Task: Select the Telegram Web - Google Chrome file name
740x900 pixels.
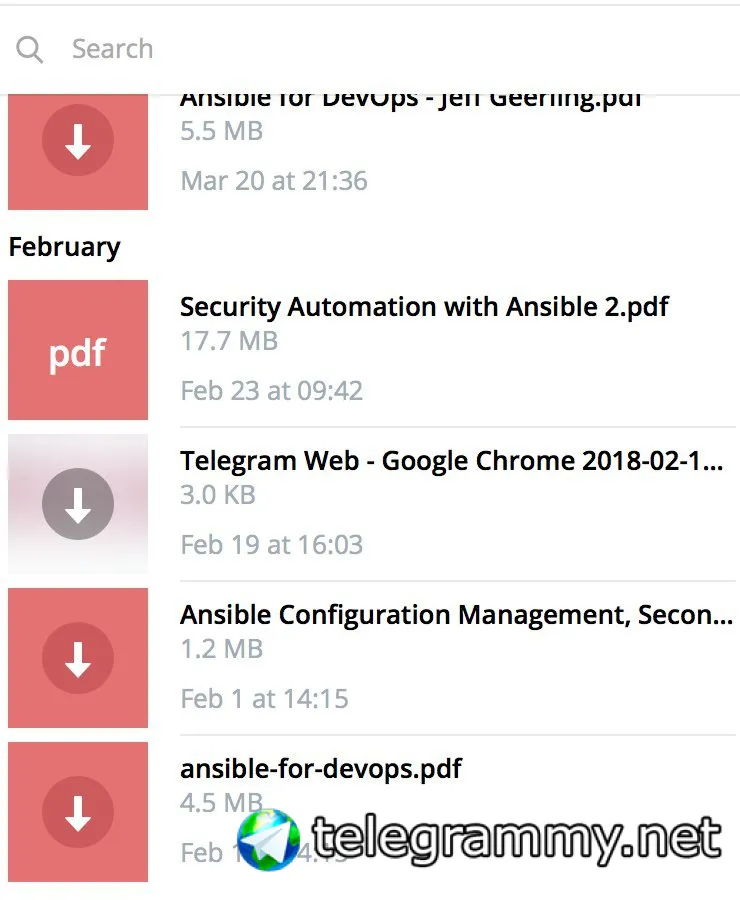Action: (451, 461)
